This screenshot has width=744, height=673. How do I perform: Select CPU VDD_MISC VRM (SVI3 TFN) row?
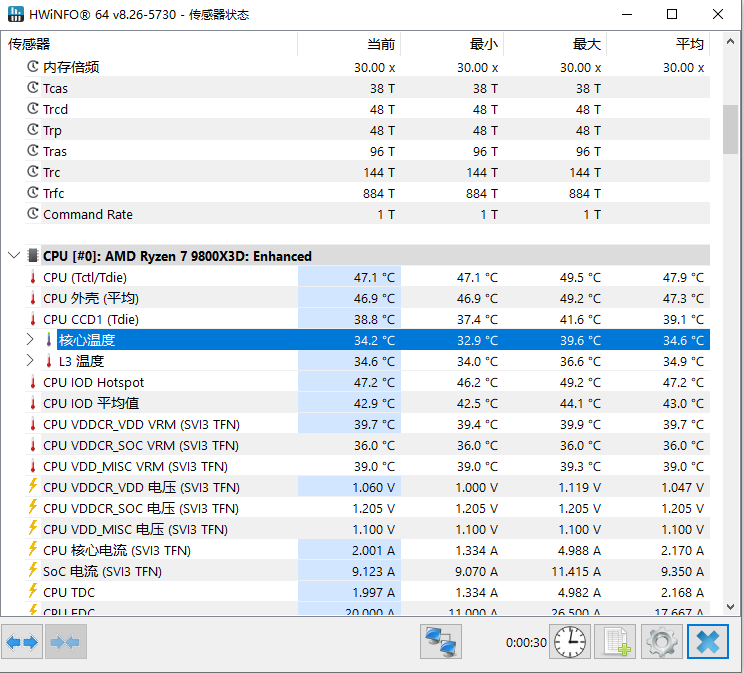pos(367,466)
